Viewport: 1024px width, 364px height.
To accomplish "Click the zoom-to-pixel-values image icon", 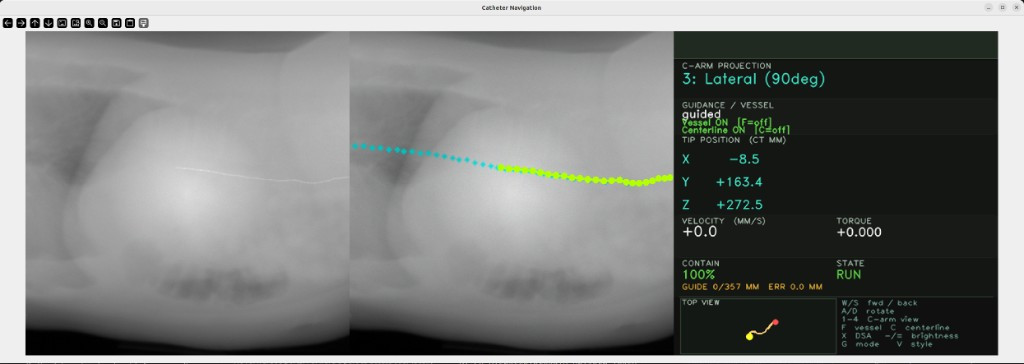I will [76, 23].
